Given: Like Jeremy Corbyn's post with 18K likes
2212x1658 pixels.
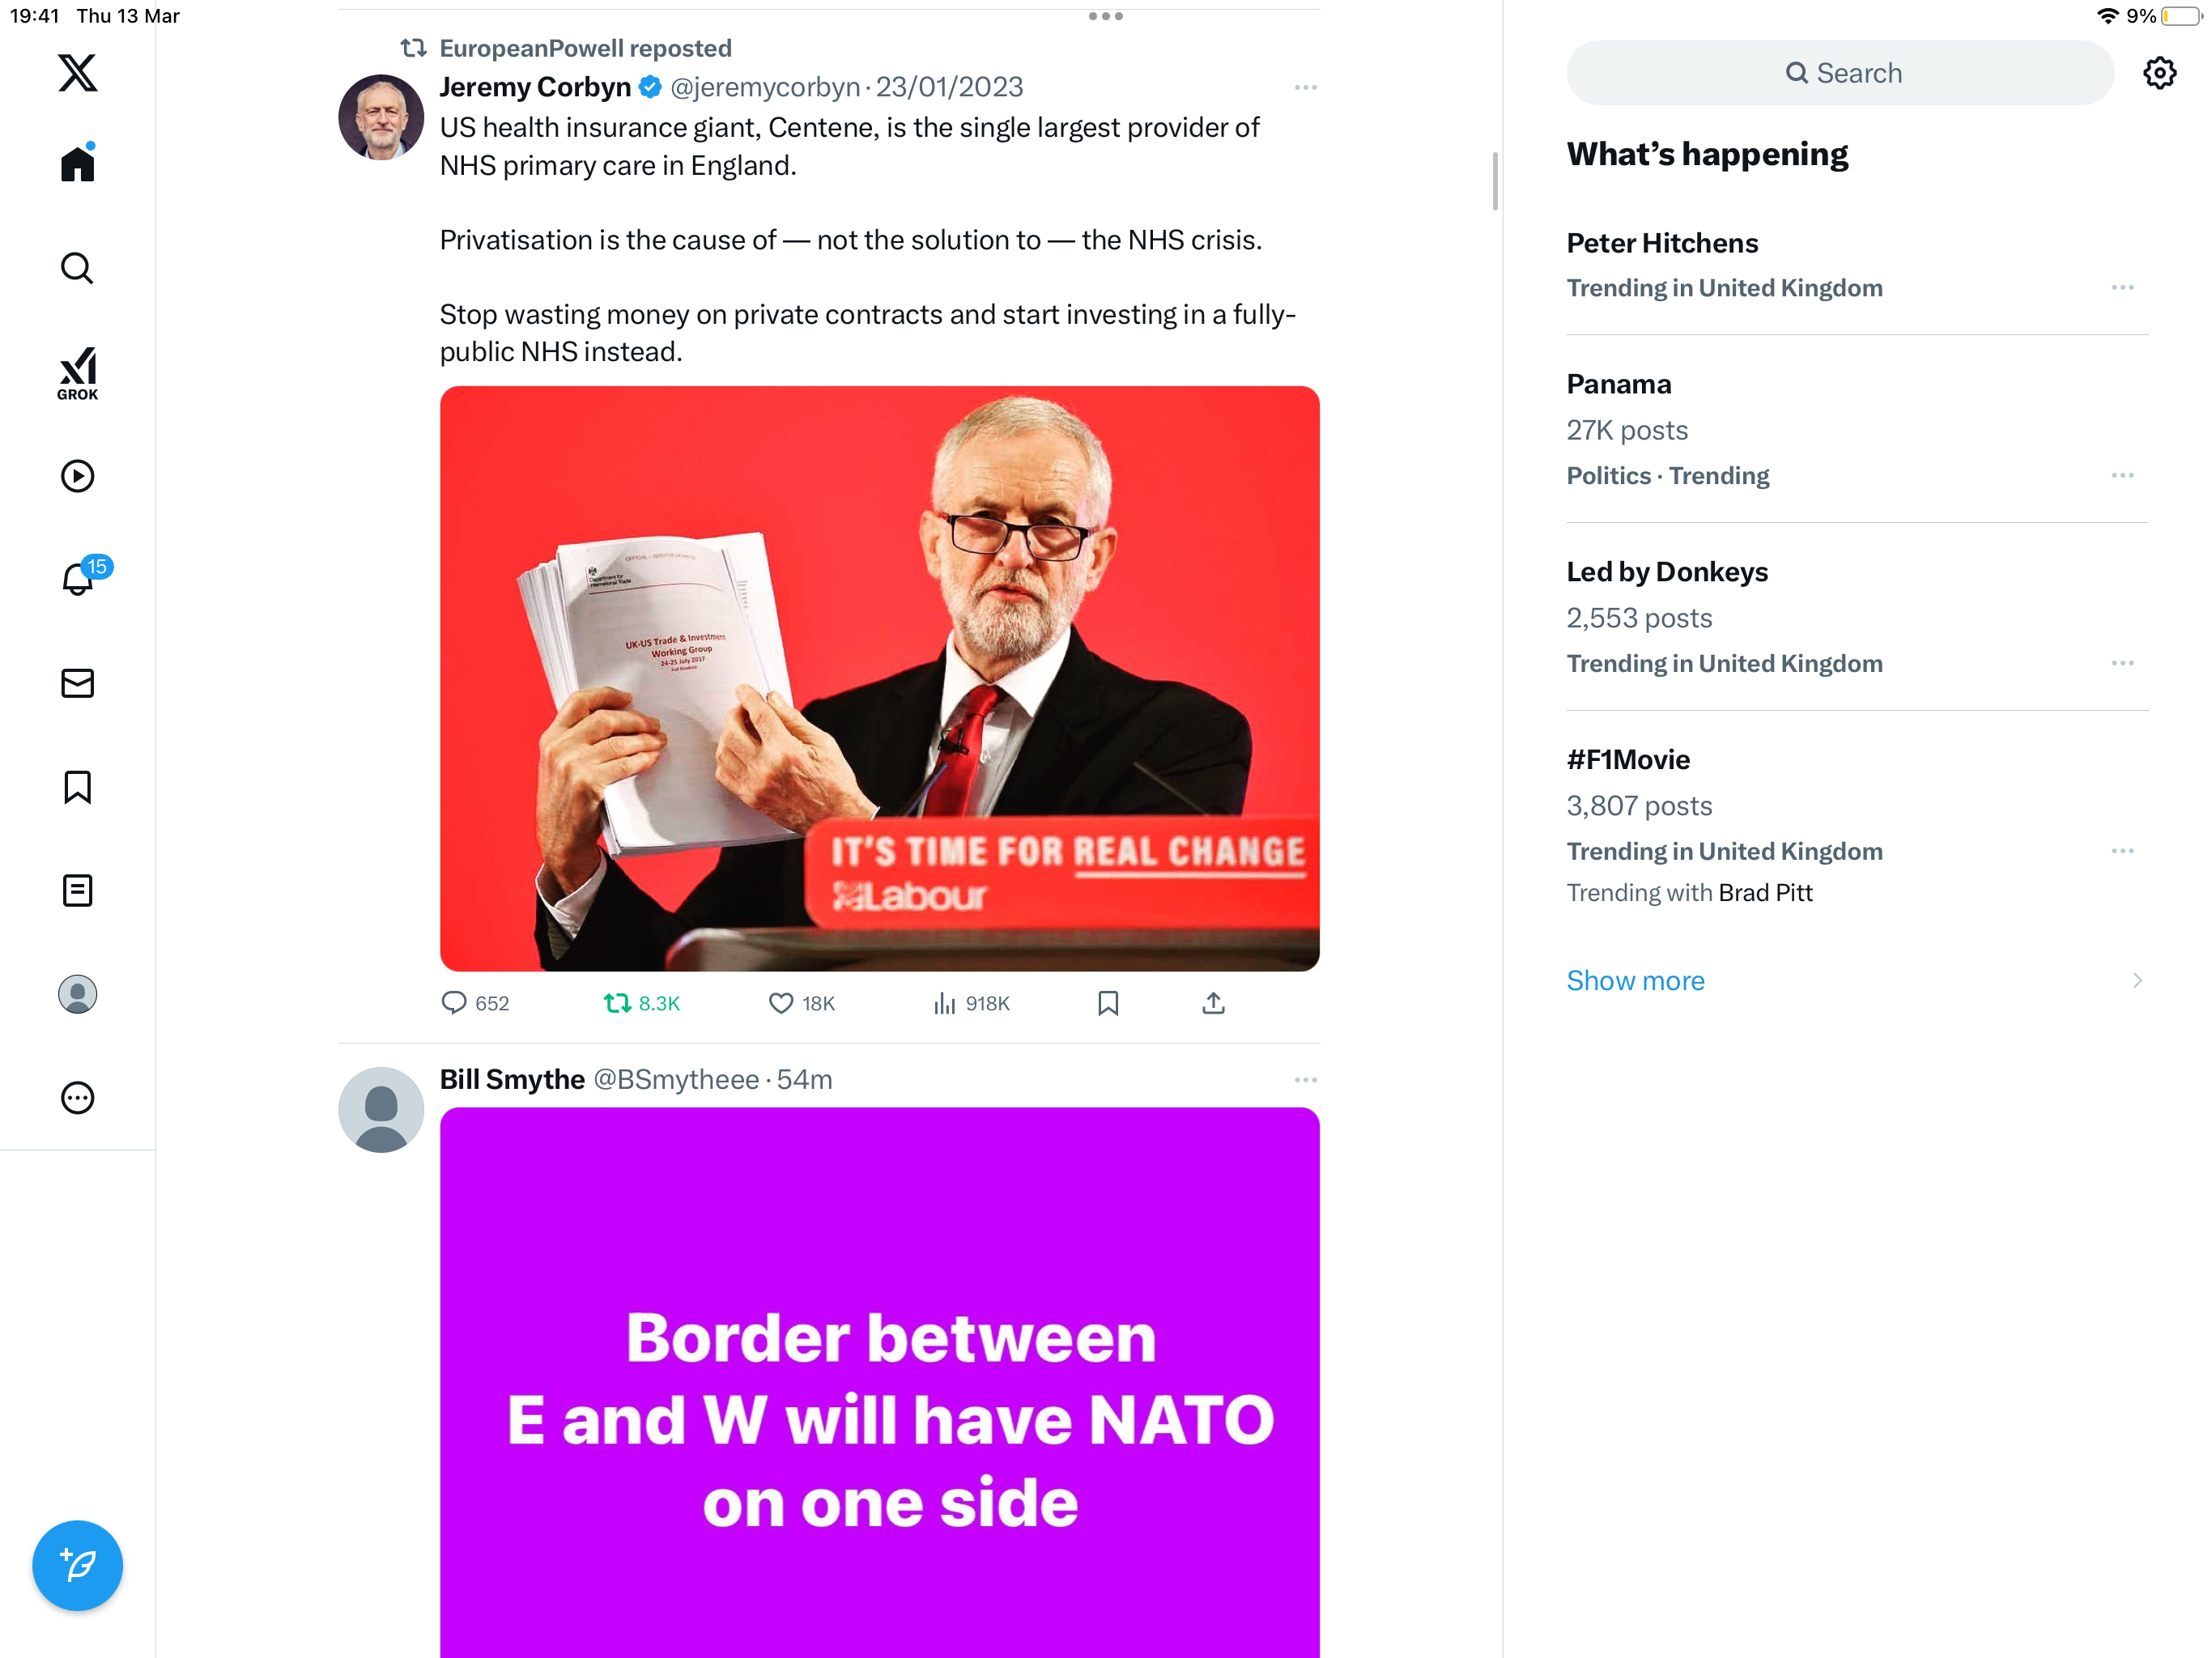Looking at the screenshot, I should point(802,1003).
